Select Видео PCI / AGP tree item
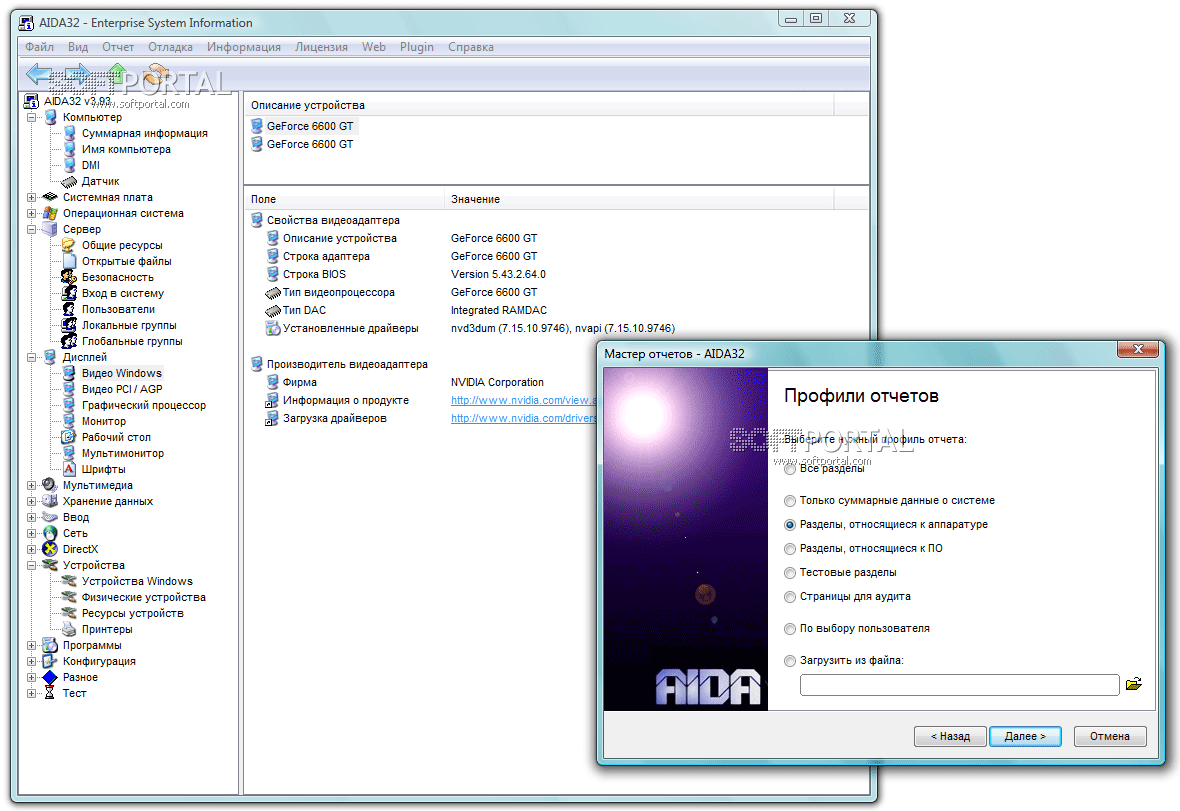Image resolution: width=1180 pixels, height=811 pixels. tap(122, 389)
